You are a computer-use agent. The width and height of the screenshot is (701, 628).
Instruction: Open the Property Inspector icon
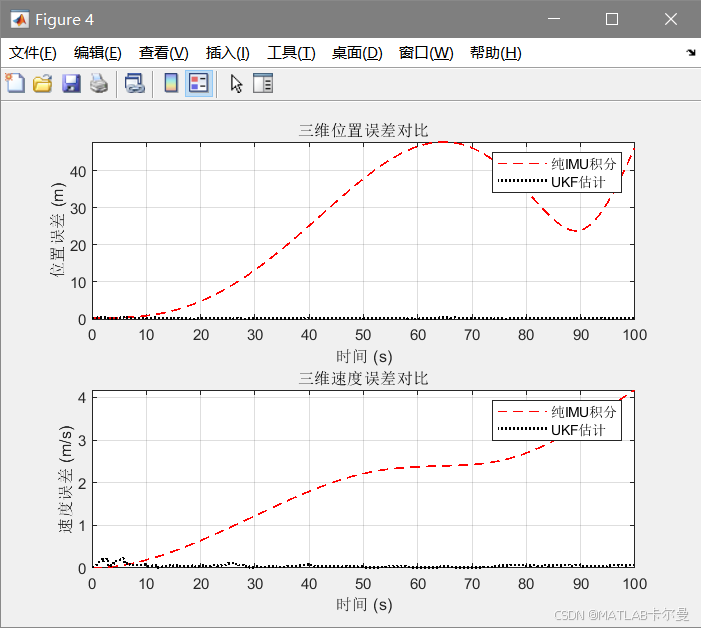pos(263,83)
